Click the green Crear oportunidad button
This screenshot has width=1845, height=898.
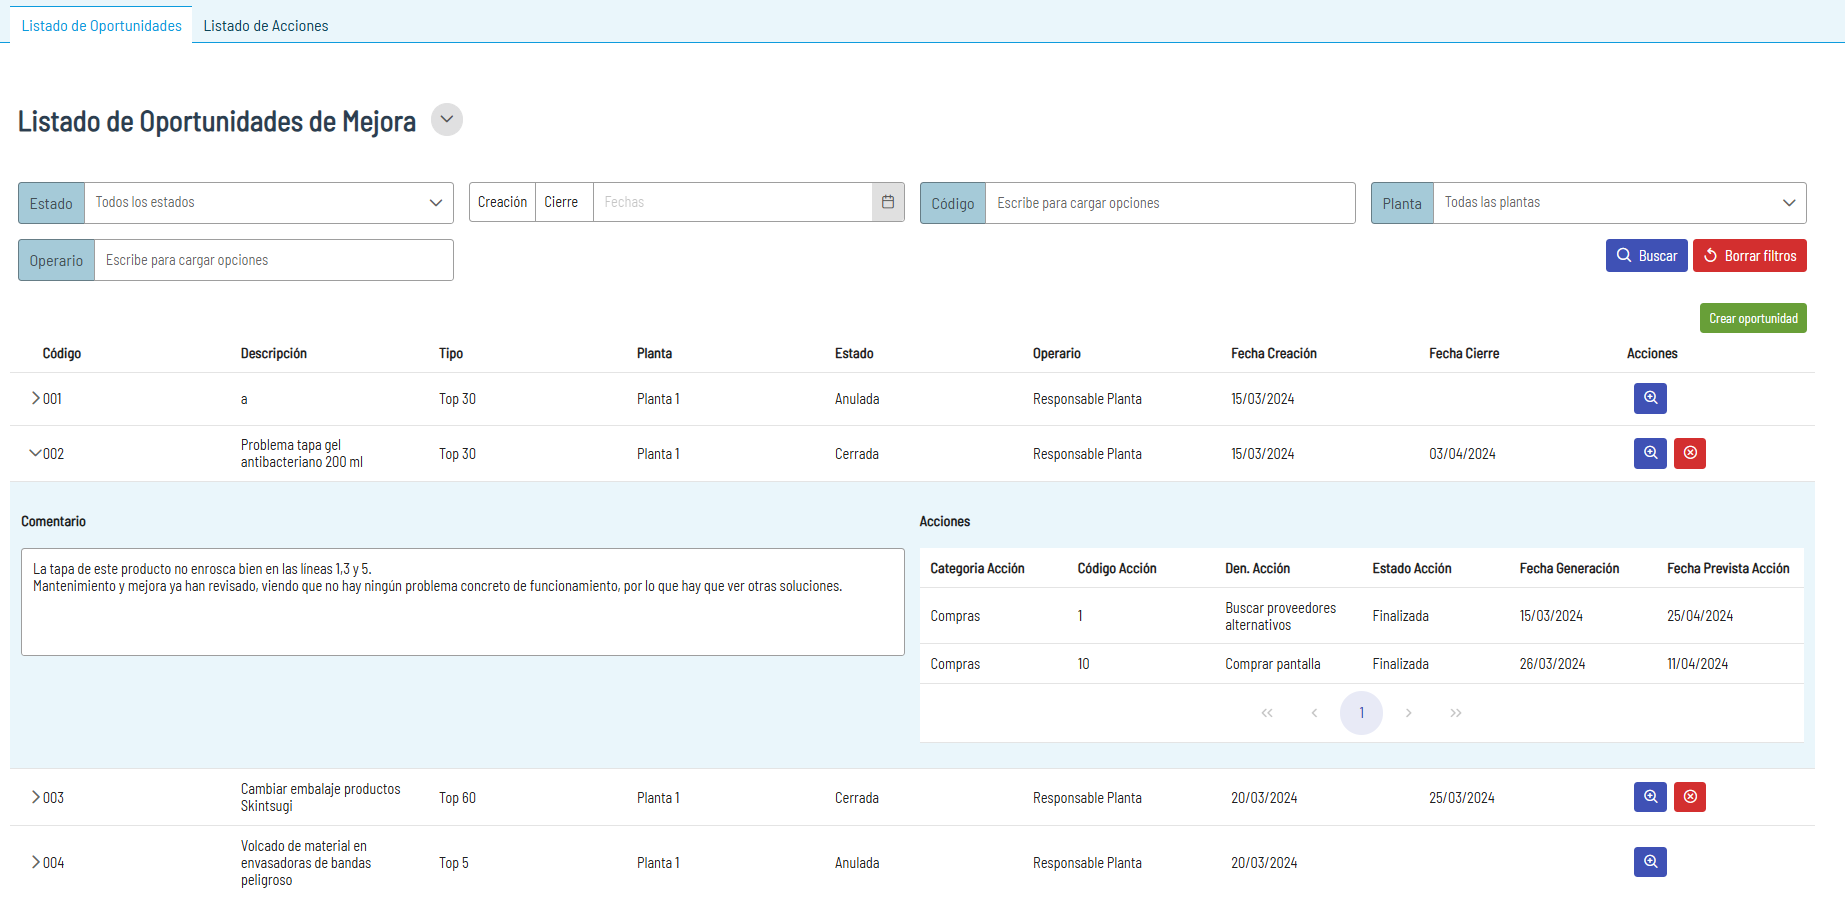(1752, 318)
